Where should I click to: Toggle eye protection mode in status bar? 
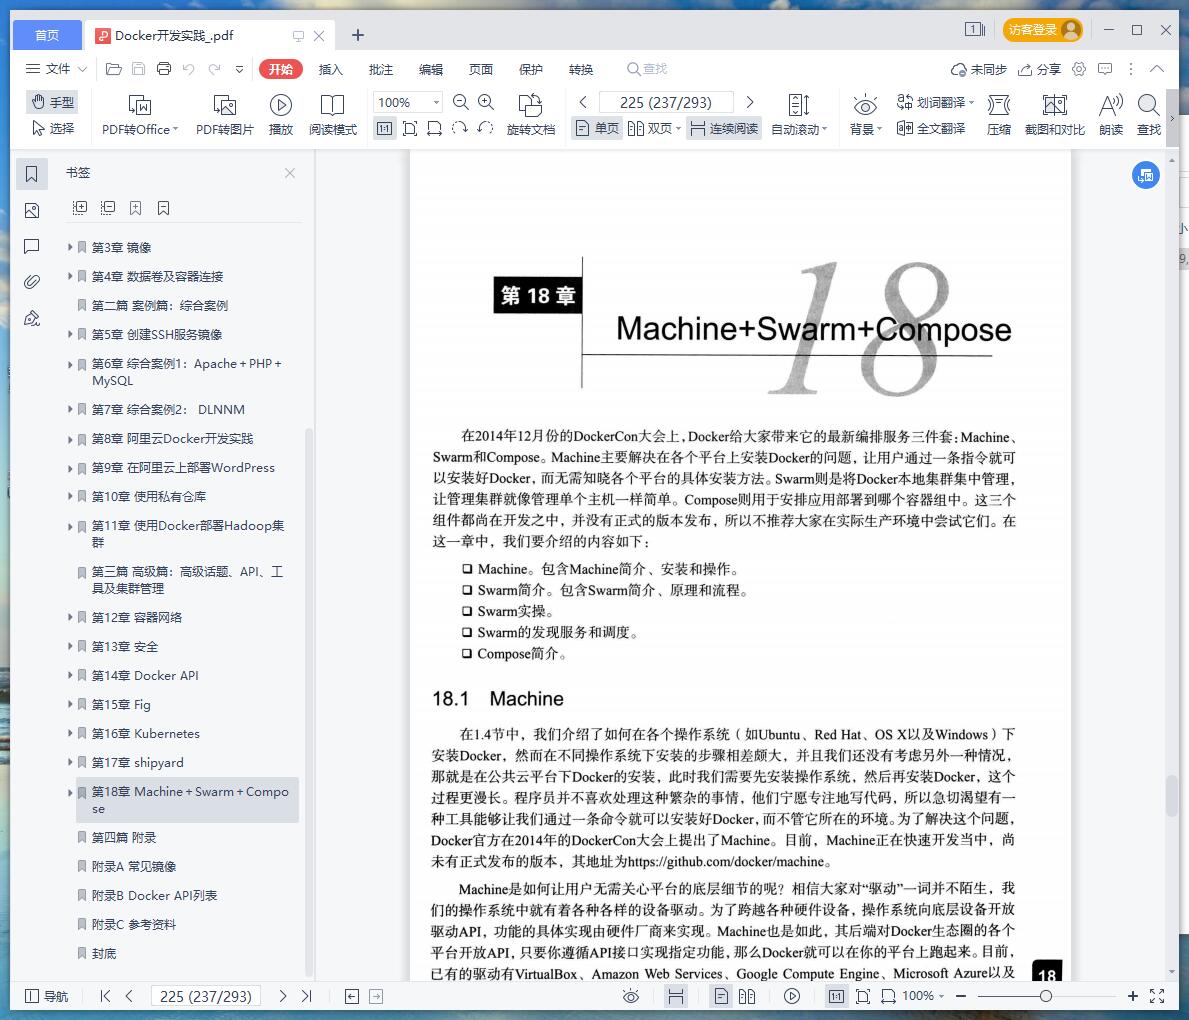click(631, 996)
